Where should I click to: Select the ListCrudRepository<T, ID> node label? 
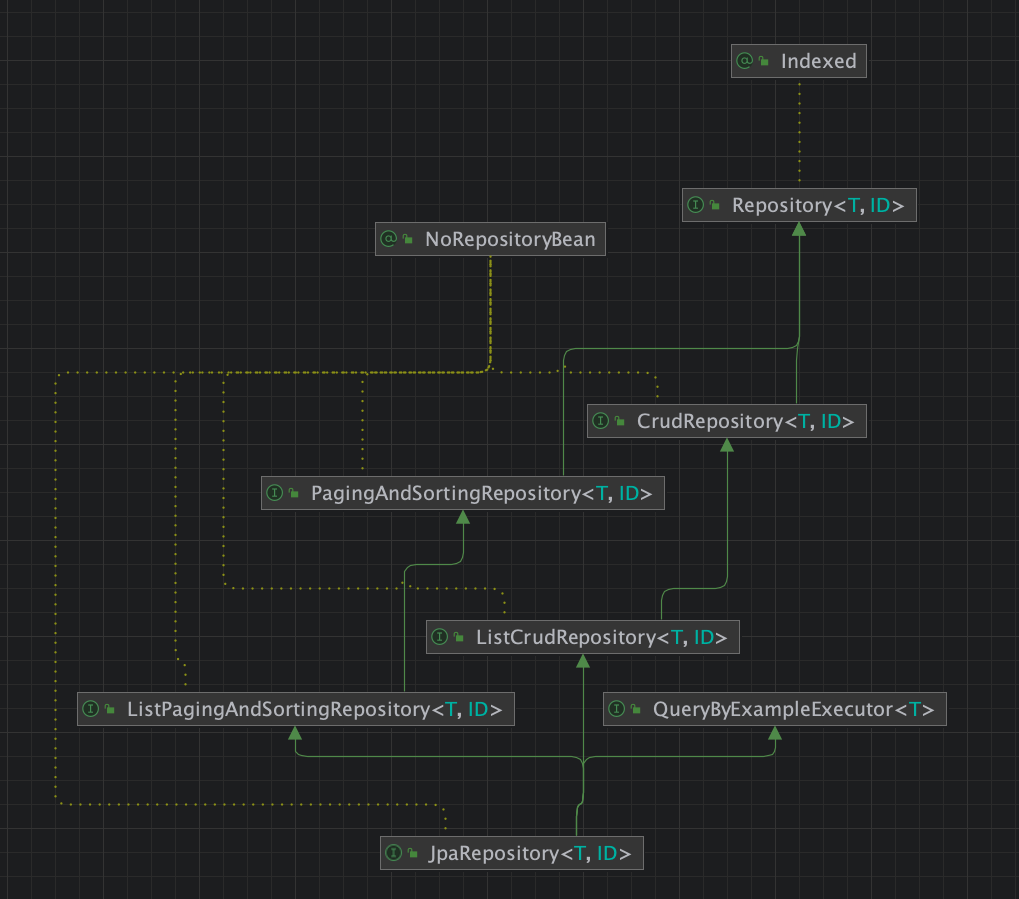tap(602, 638)
